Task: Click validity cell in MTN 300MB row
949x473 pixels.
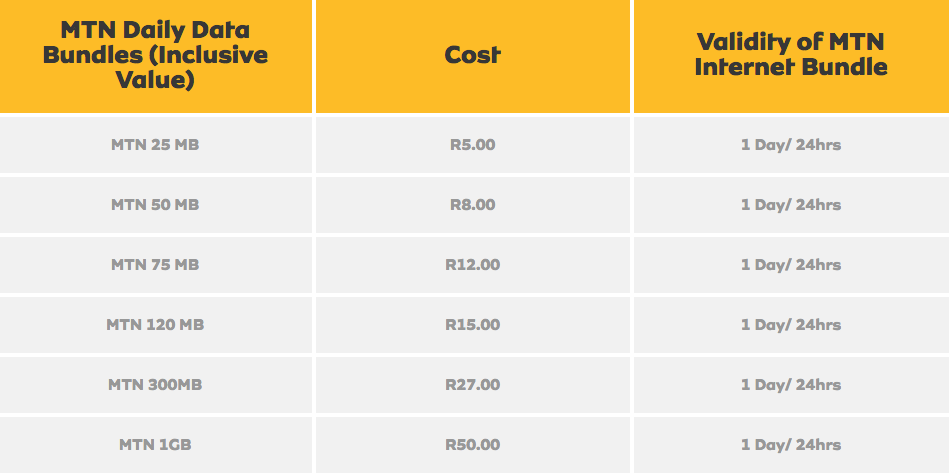Action: 791,384
